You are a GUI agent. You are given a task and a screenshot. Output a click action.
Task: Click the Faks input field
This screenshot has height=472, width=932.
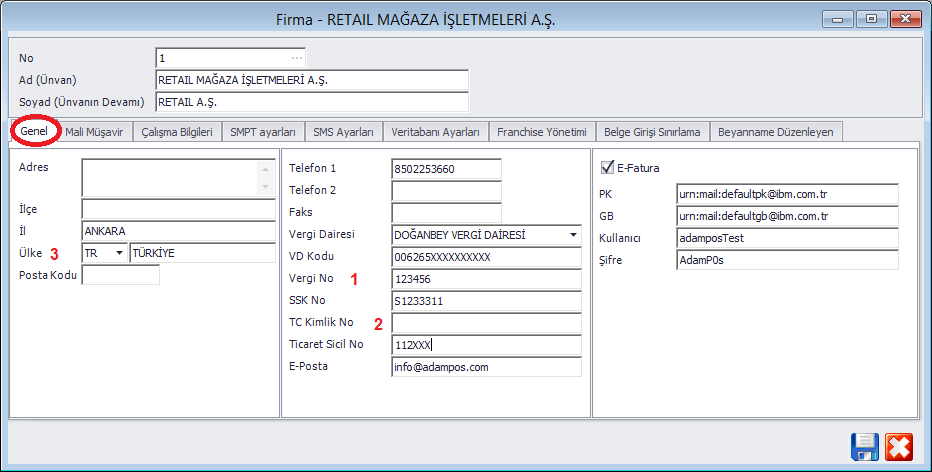[446, 213]
